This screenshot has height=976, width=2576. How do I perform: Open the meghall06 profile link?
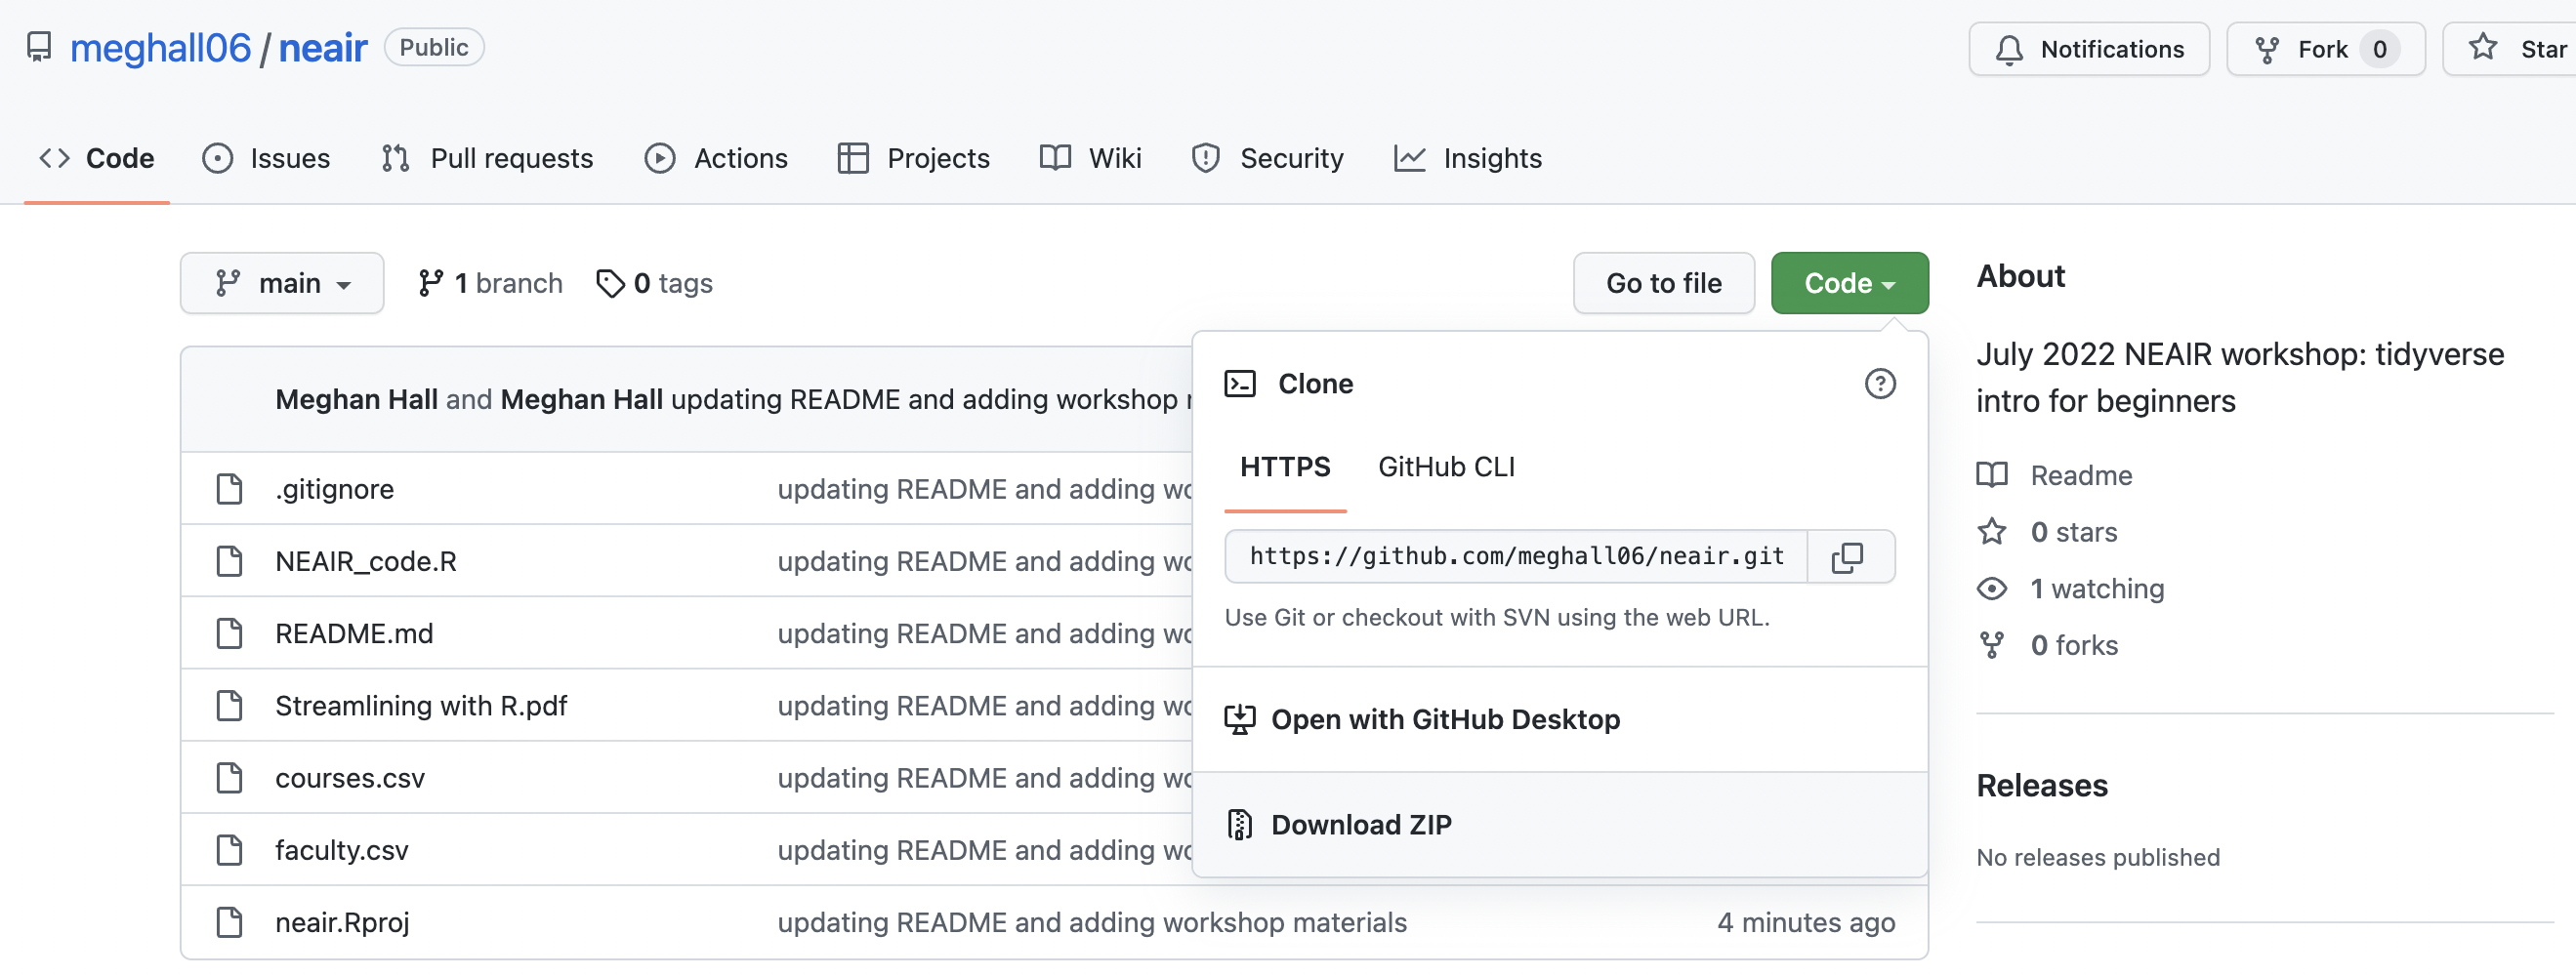pyautogui.click(x=160, y=48)
